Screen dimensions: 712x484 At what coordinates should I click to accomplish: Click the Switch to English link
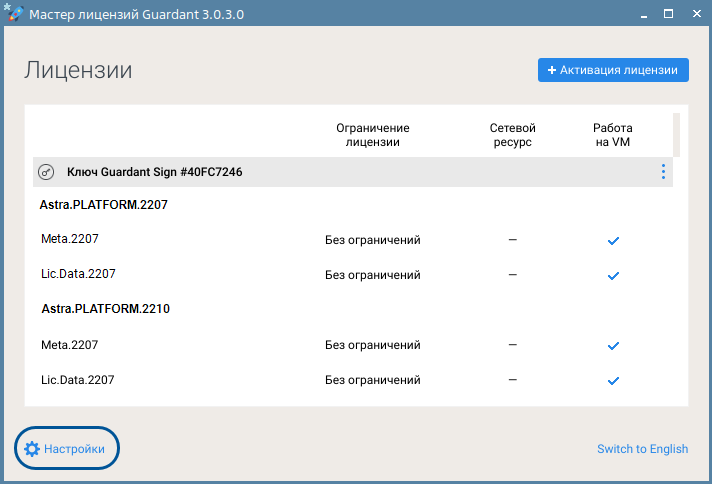click(x=642, y=449)
